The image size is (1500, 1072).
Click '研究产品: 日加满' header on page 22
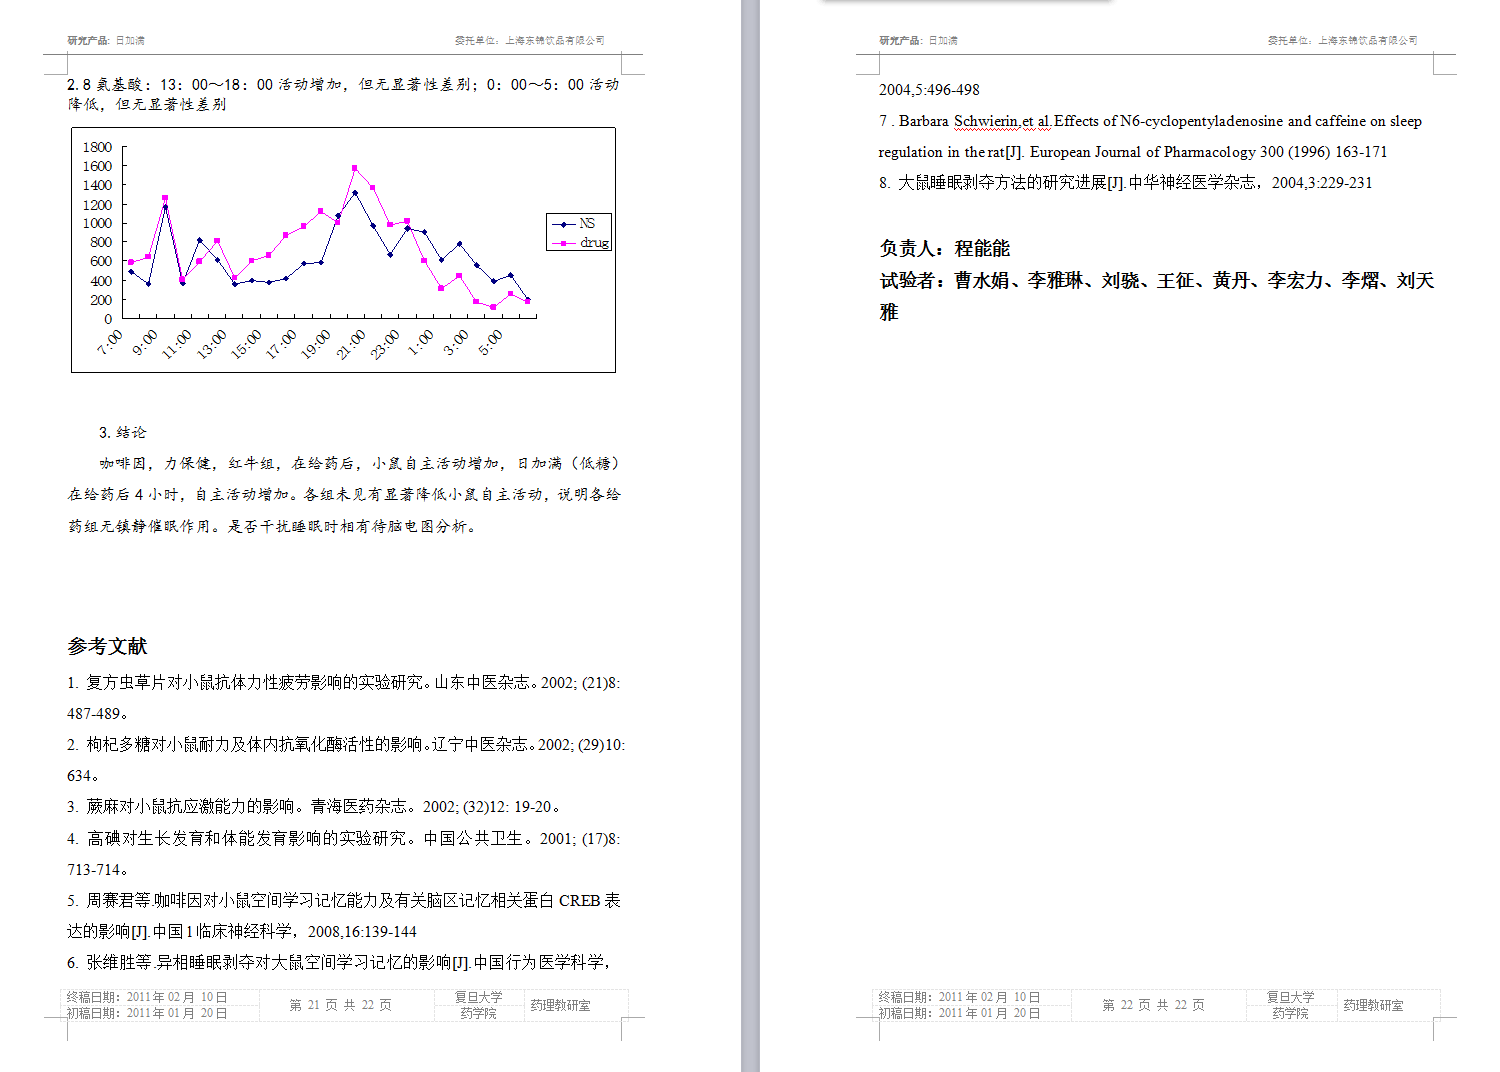(918, 41)
